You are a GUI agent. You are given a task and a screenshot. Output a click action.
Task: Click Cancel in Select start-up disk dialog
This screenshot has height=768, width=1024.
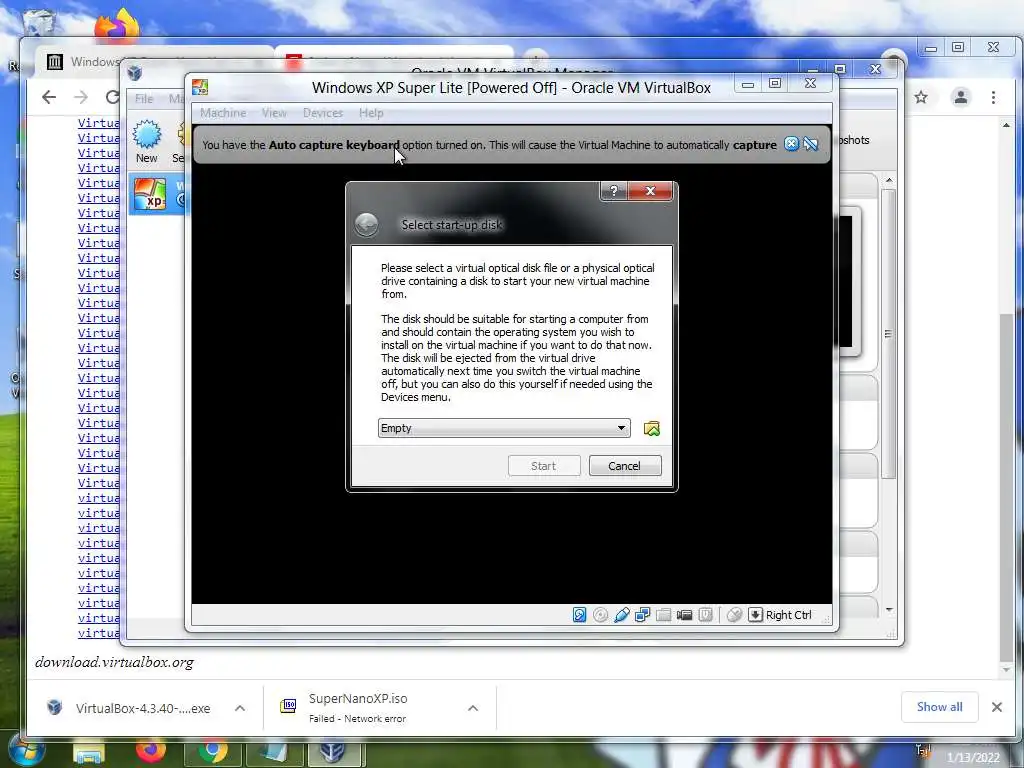click(x=625, y=466)
